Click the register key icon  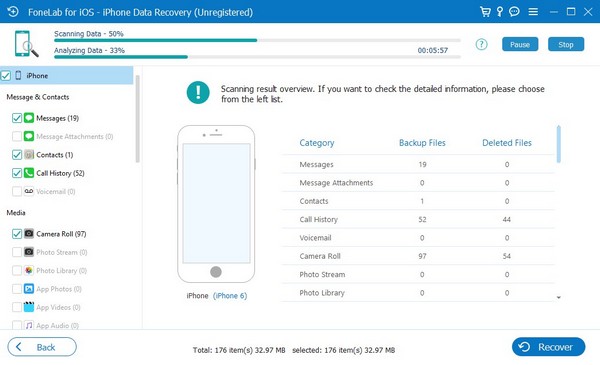(500, 12)
